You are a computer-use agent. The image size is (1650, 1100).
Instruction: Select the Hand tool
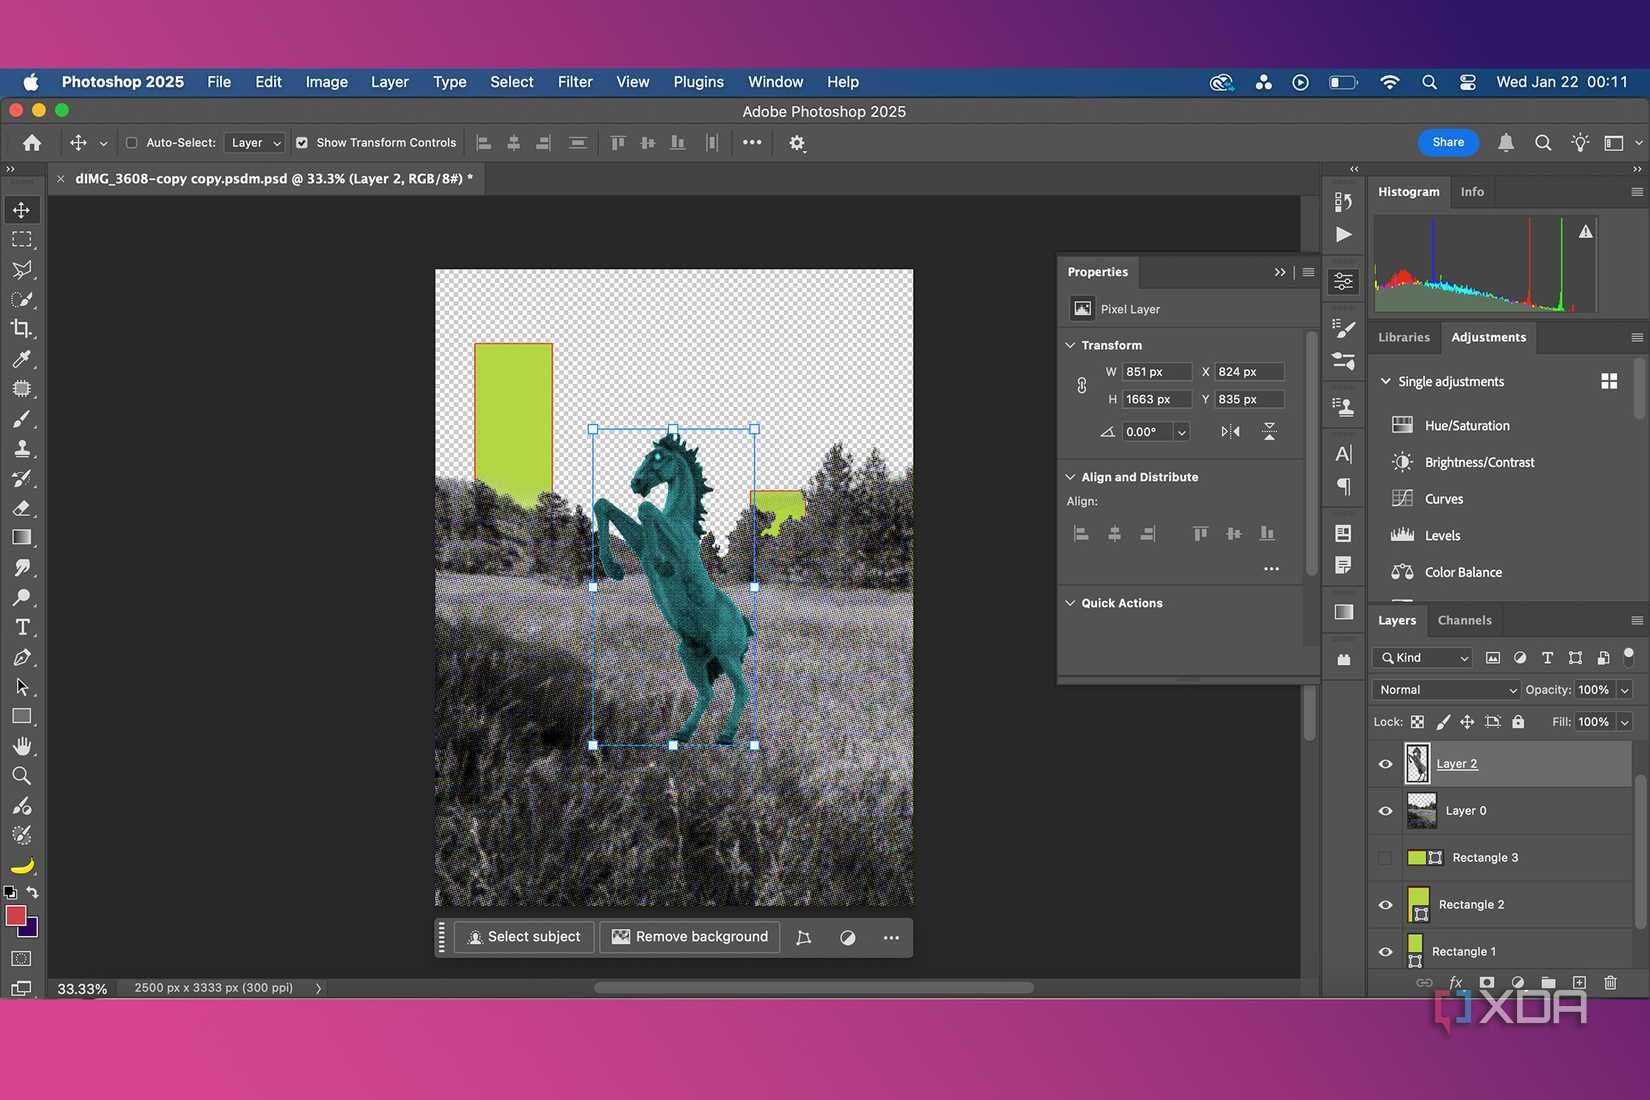(x=21, y=746)
